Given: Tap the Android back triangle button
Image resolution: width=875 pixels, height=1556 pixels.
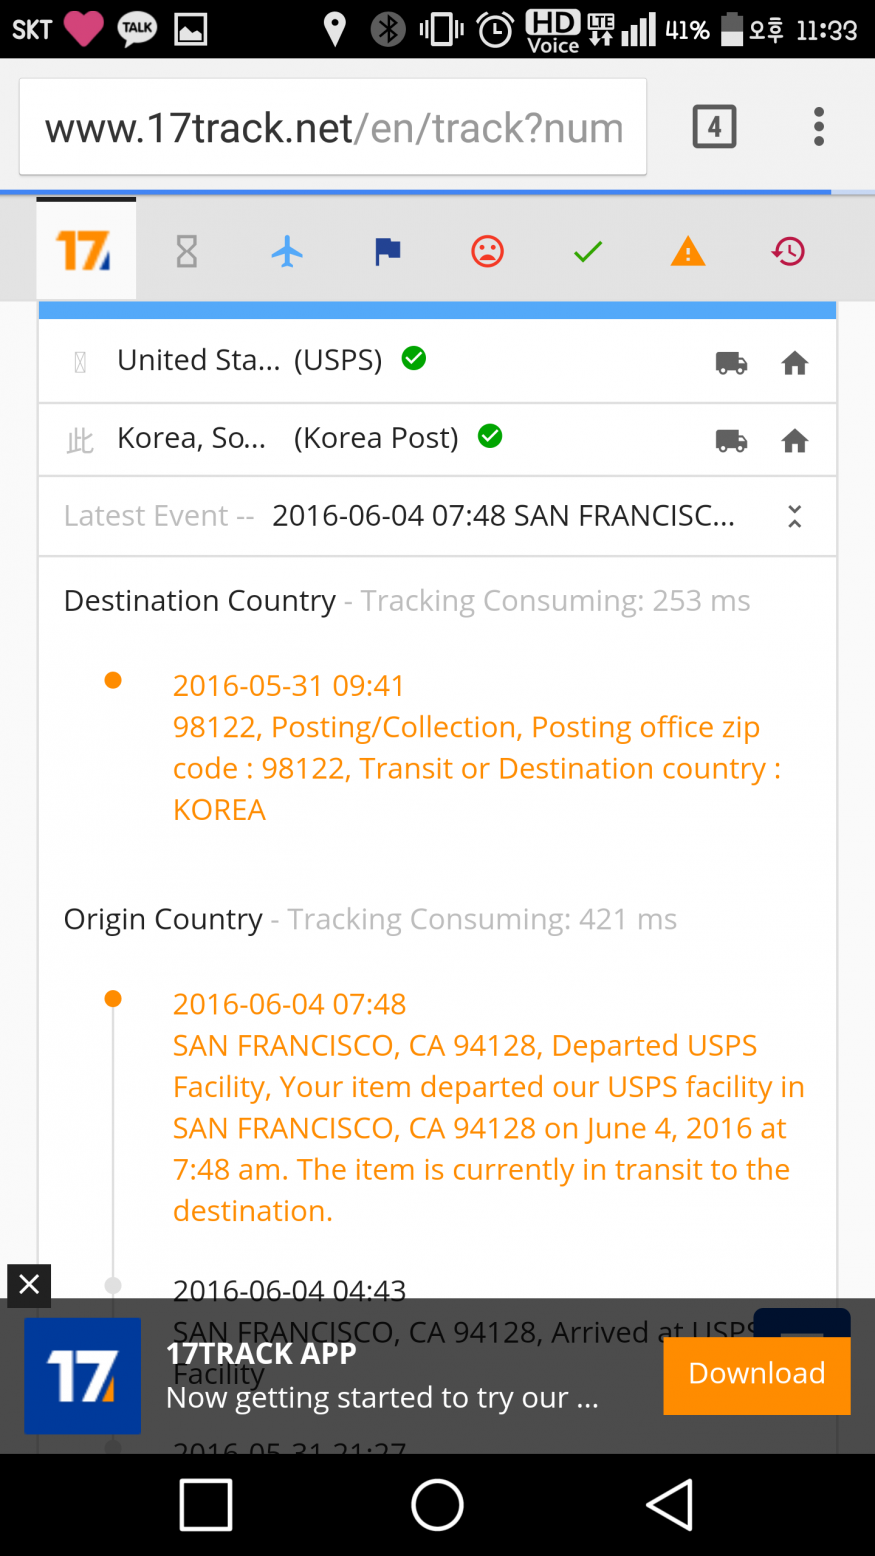Looking at the screenshot, I should tap(669, 1504).
